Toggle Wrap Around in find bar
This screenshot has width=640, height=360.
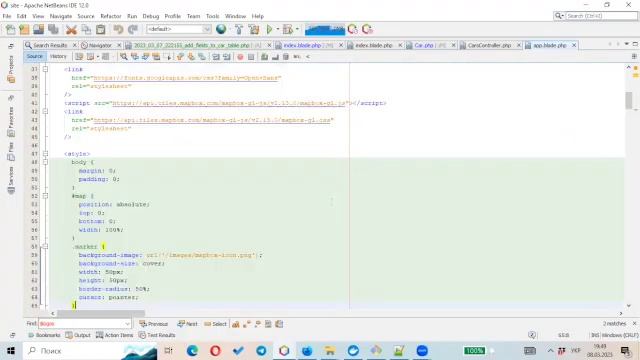coord(279,324)
